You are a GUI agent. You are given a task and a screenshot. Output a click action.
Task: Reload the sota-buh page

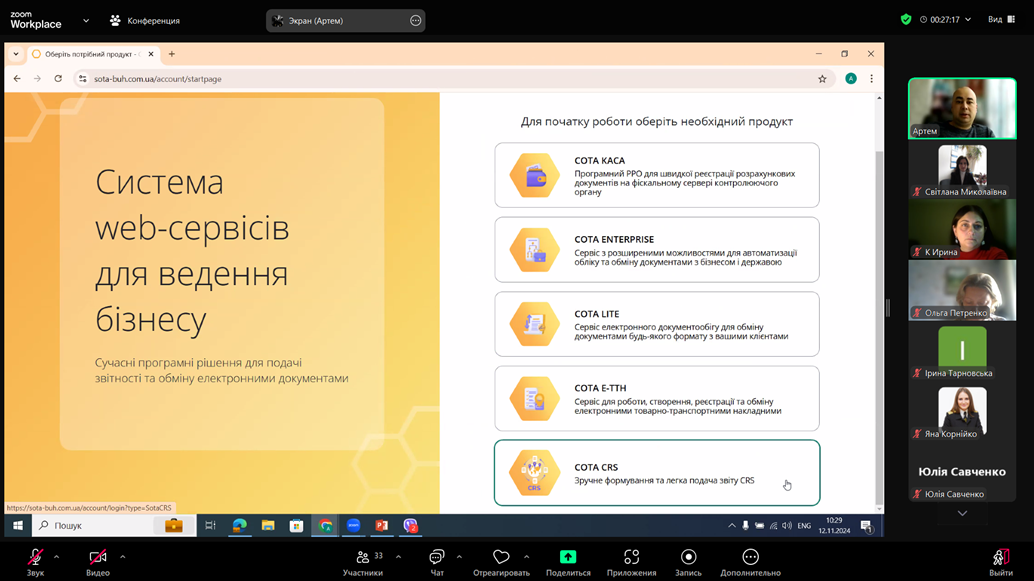pos(58,78)
